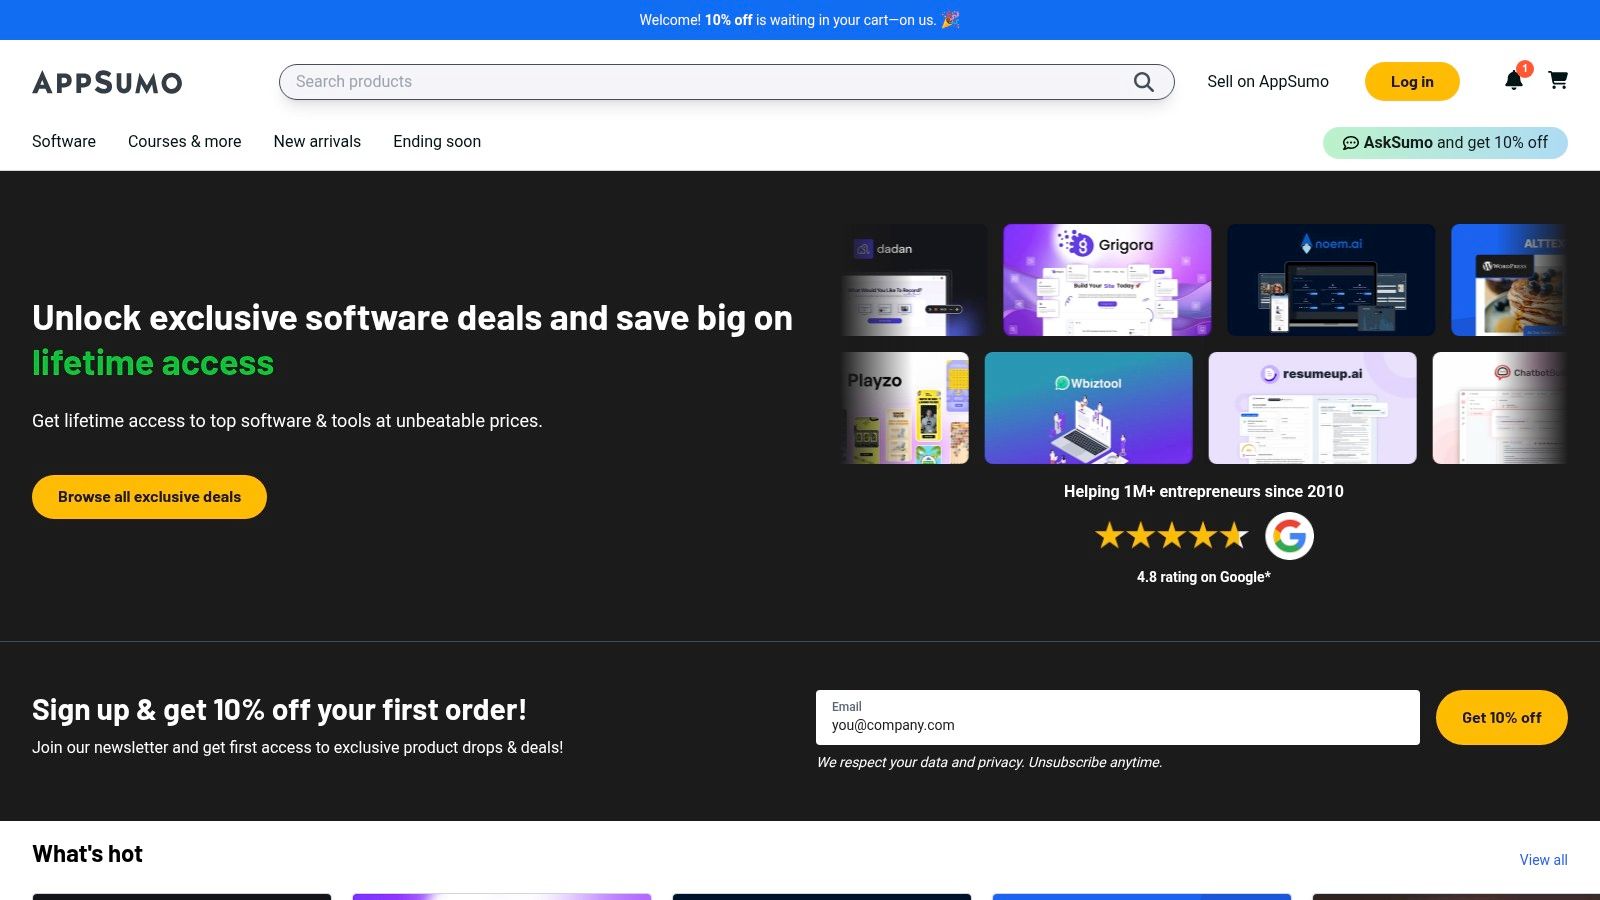Click the View all link
This screenshot has width=1600, height=900.
(1543, 860)
